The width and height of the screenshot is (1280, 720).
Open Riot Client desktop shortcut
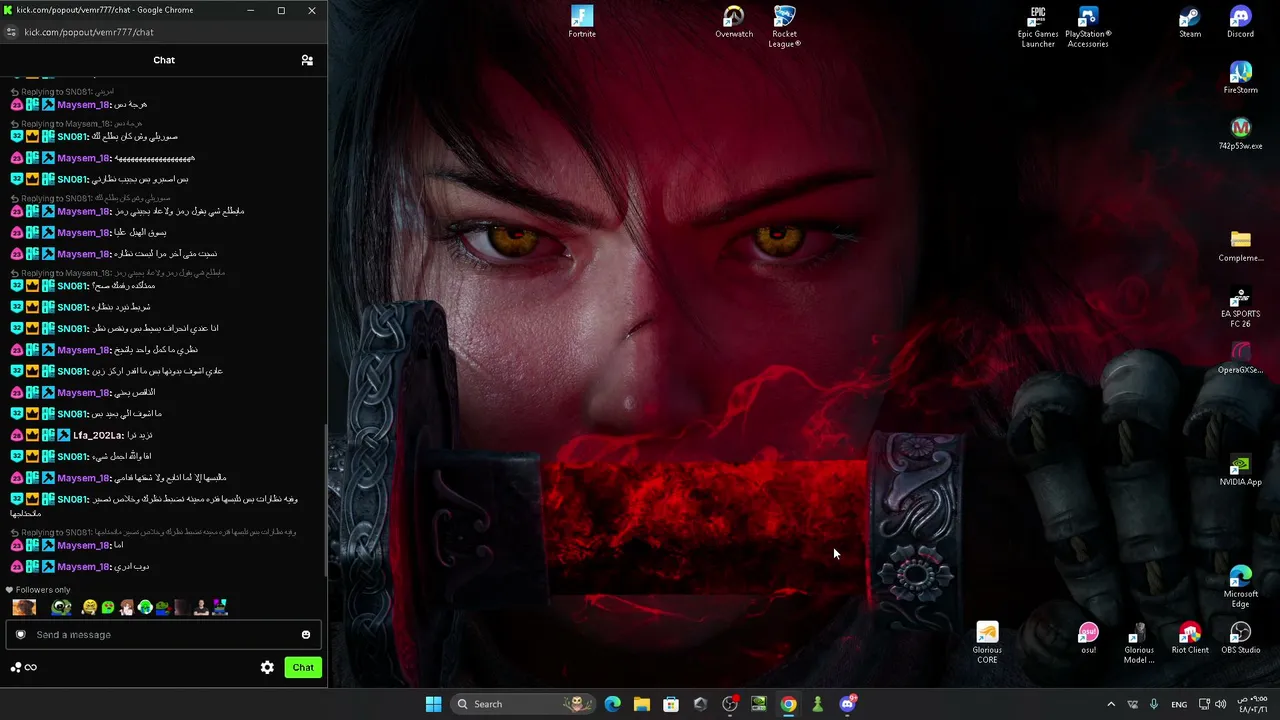pos(1190,637)
